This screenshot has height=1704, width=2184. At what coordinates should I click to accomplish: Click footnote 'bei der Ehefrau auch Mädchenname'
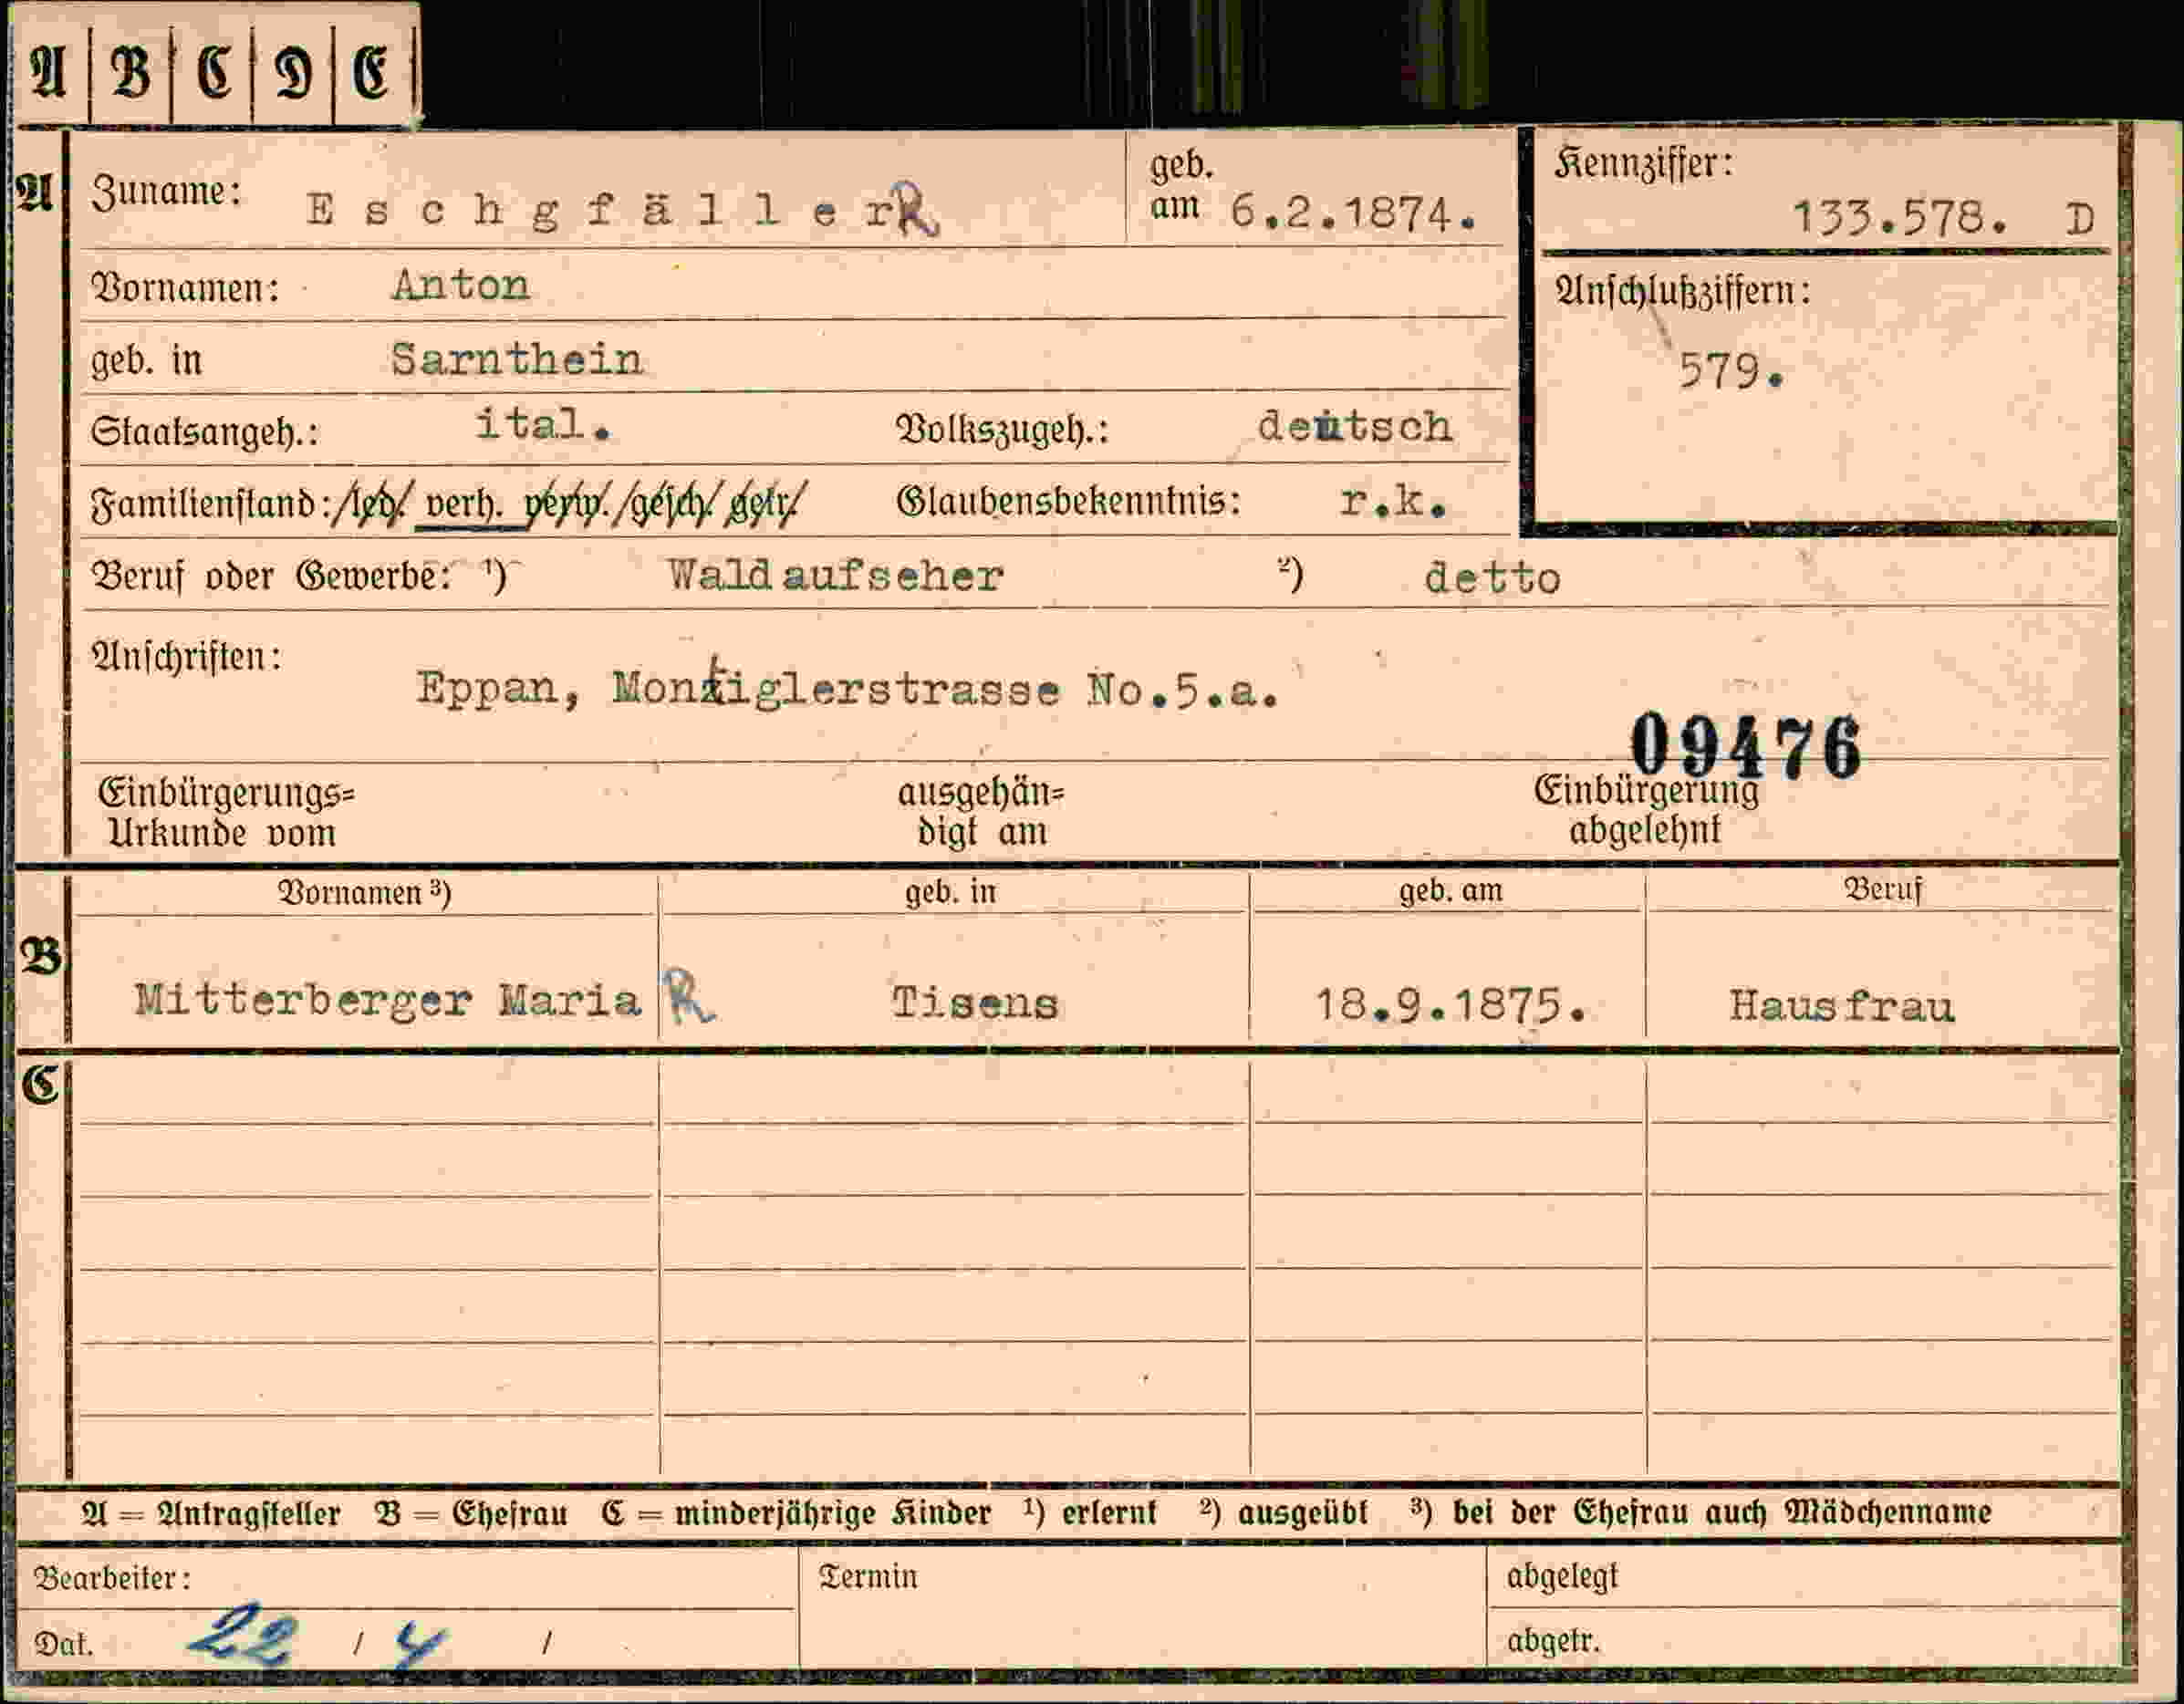[x=1722, y=1511]
